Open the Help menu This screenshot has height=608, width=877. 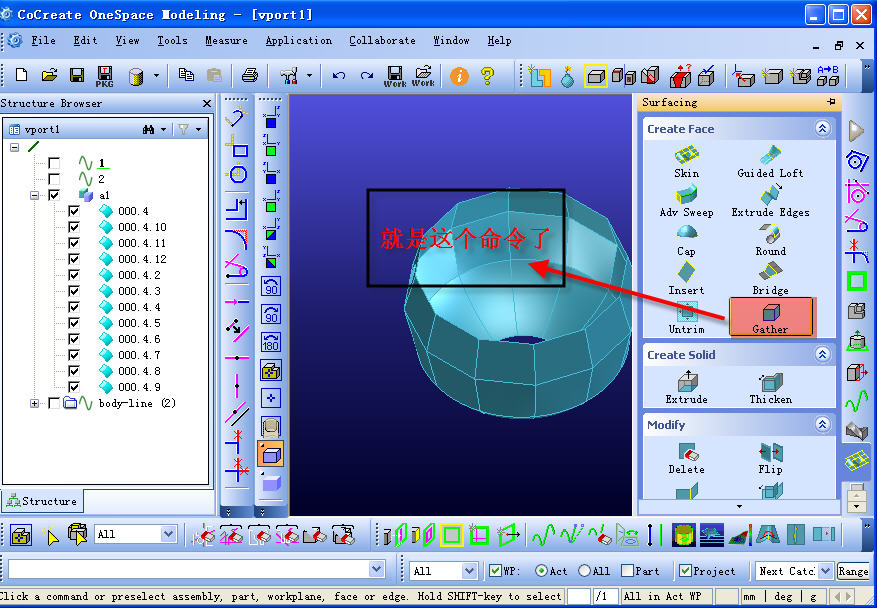pos(499,40)
